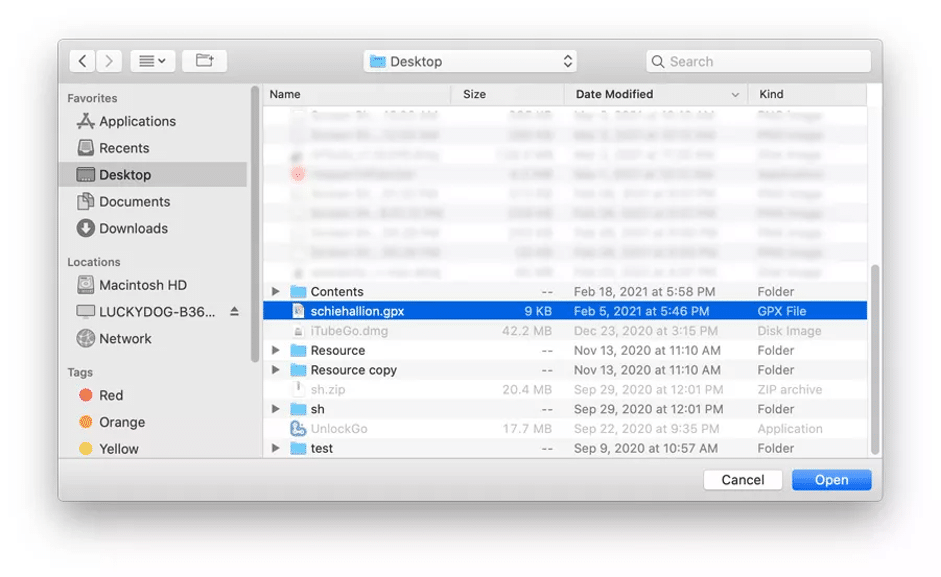Click the back navigation arrow
941x577 pixels.
pyautogui.click(x=83, y=61)
